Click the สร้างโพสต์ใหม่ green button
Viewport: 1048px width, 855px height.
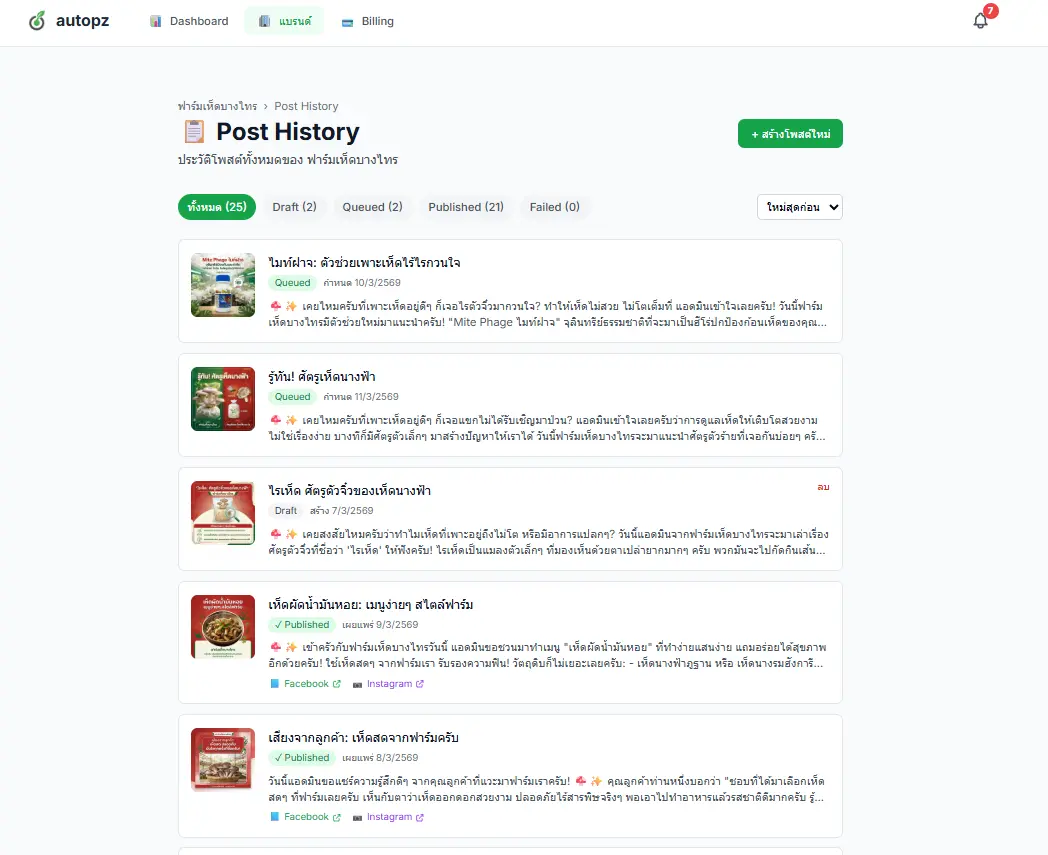(790, 134)
